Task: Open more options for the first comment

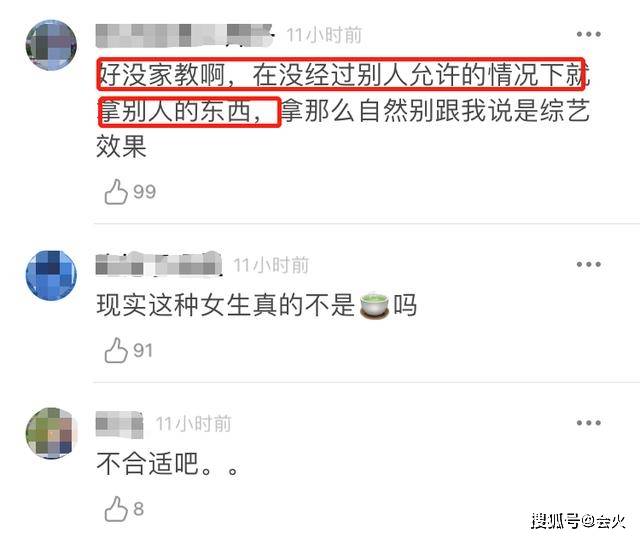Action: pyautogui.click(x=588, y=34)
